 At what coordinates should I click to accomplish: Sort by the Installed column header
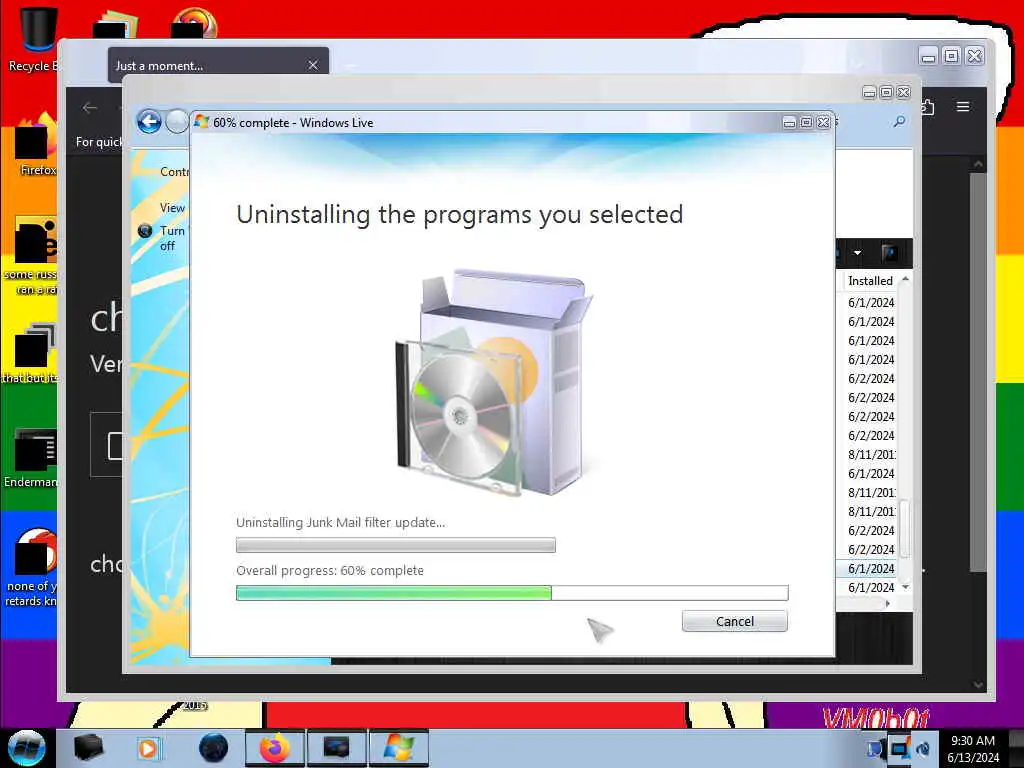pyautogui.click(x=870, y=281)
